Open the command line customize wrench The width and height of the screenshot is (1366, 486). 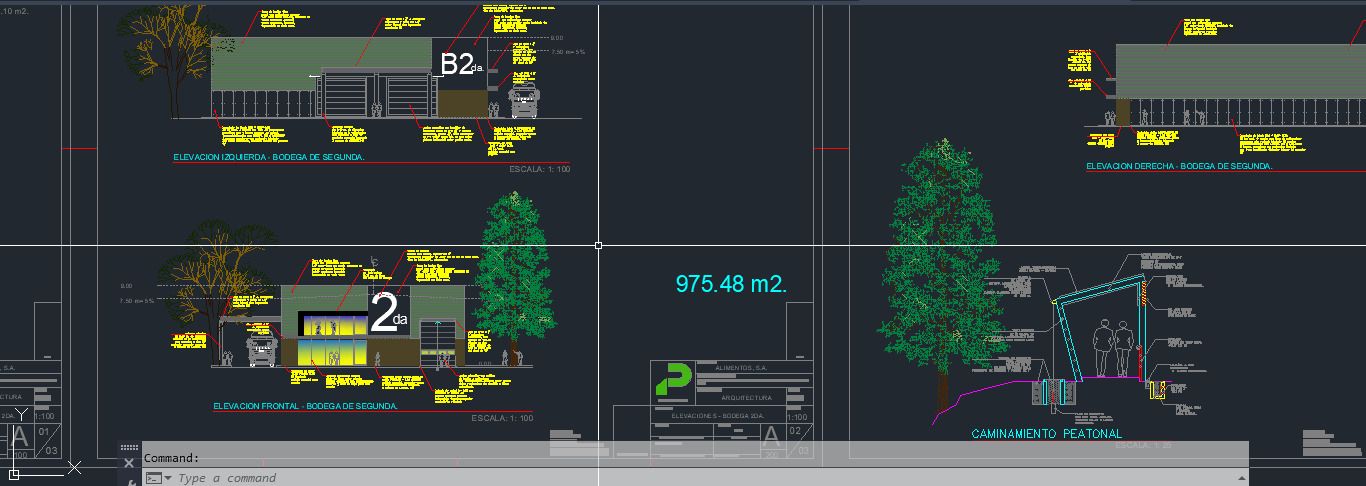tap(131, 482)
